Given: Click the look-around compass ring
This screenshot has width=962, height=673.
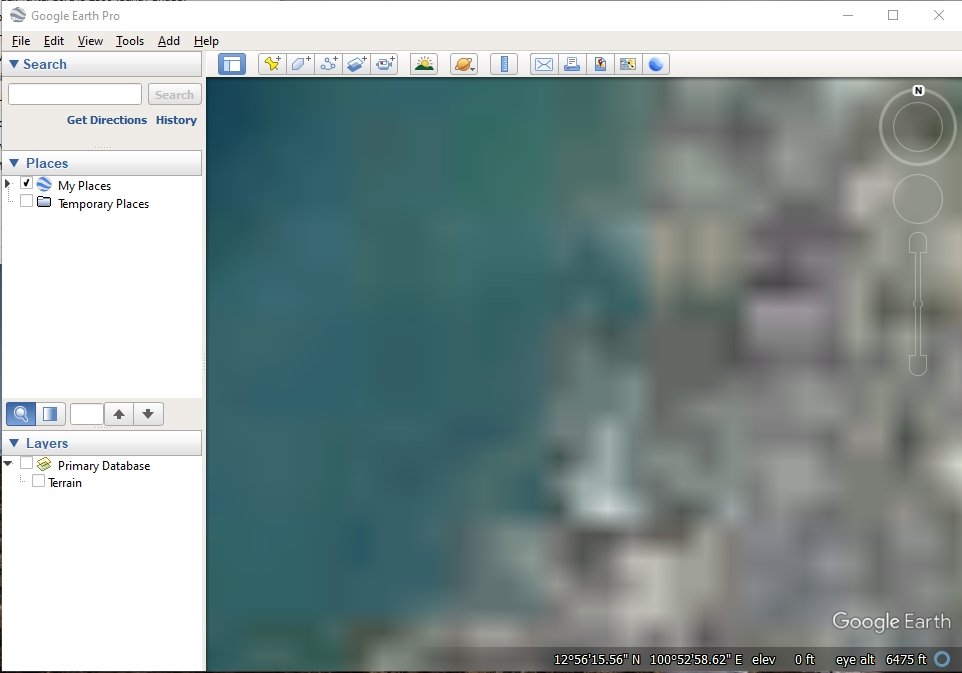Looking at the screenshot, I should pos(918,128).
